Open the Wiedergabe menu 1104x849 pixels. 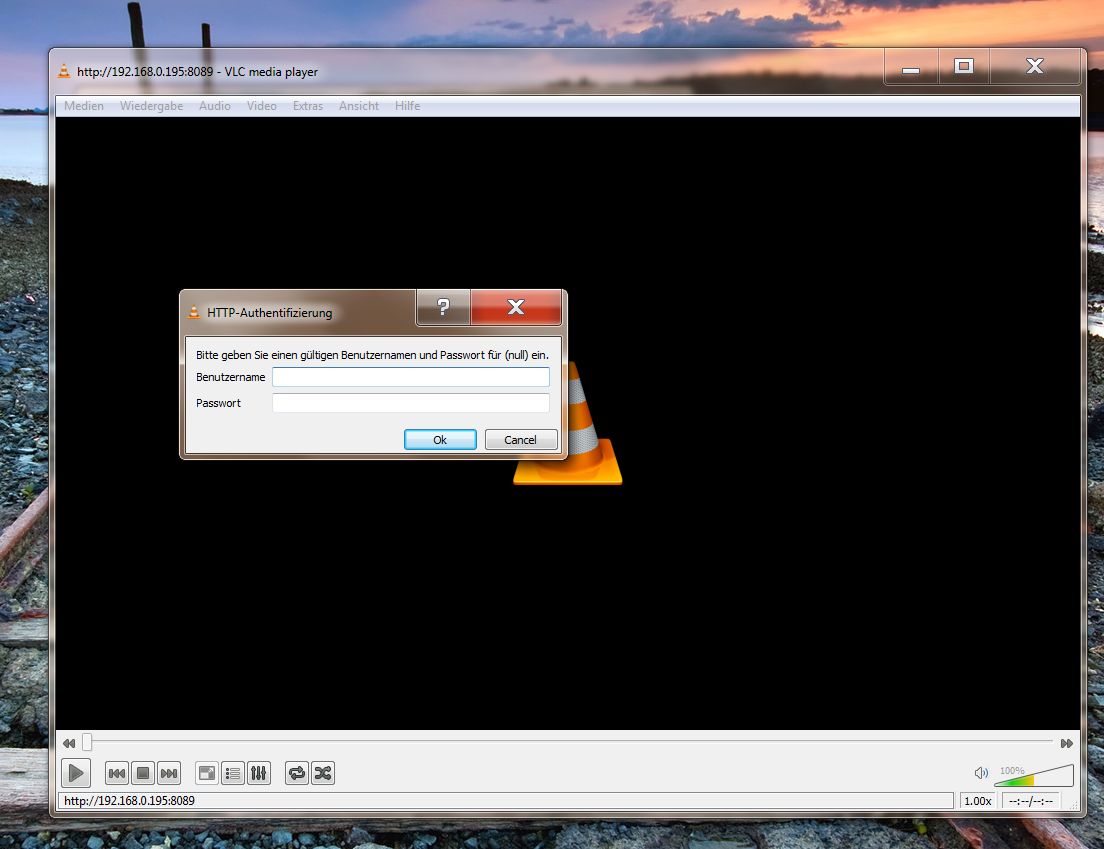coord(151,106)
